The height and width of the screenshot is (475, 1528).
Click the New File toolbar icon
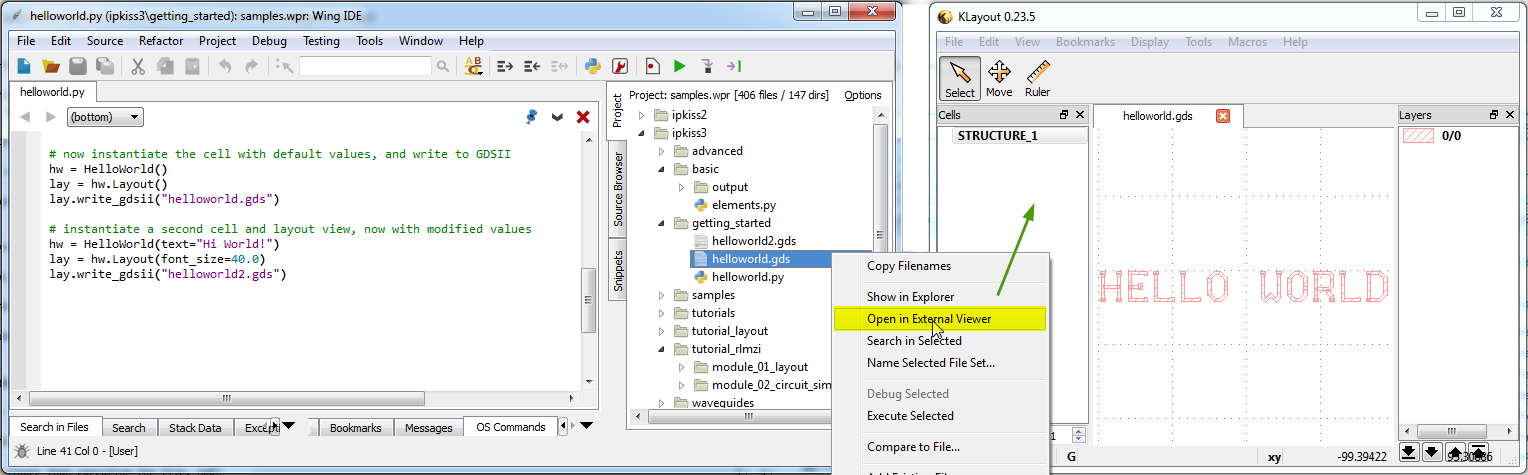24,66
